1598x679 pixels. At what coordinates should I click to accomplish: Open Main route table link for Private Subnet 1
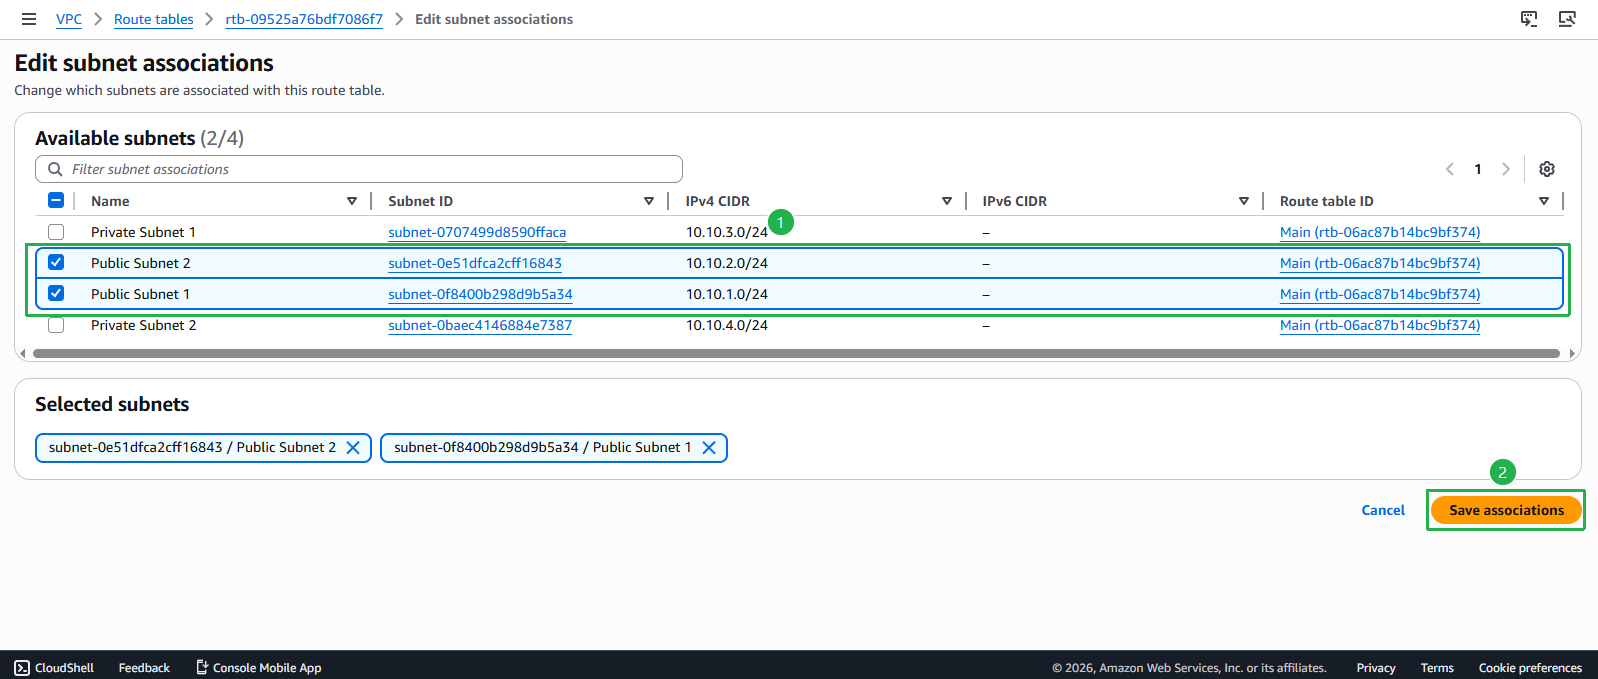click(x=1380, y=232)
